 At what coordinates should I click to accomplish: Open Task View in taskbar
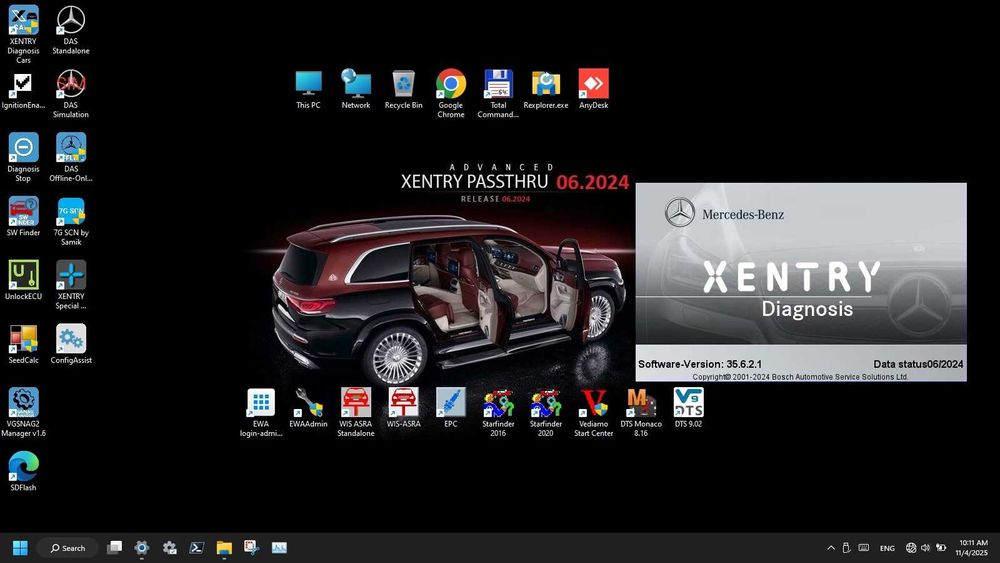114,548
